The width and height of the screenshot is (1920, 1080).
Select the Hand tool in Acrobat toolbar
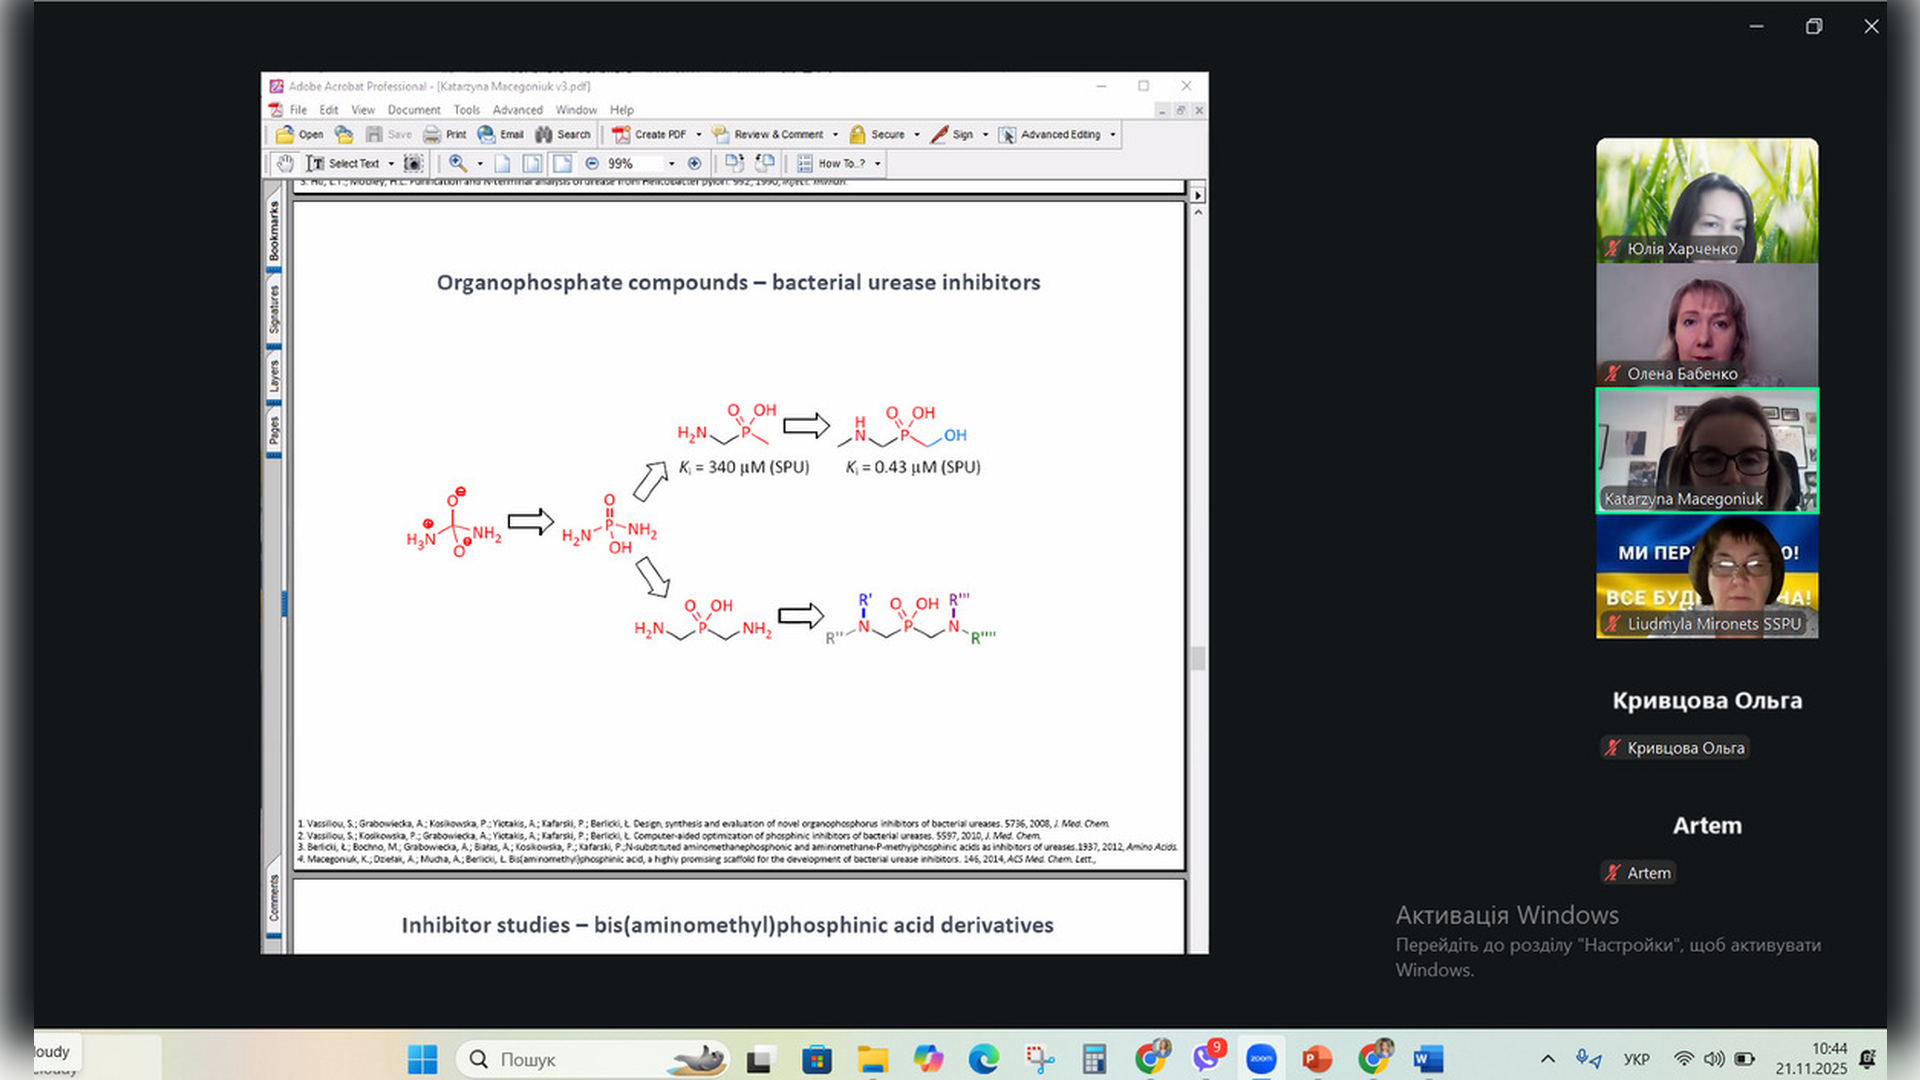pyautogui.click(x=286, y=163)
